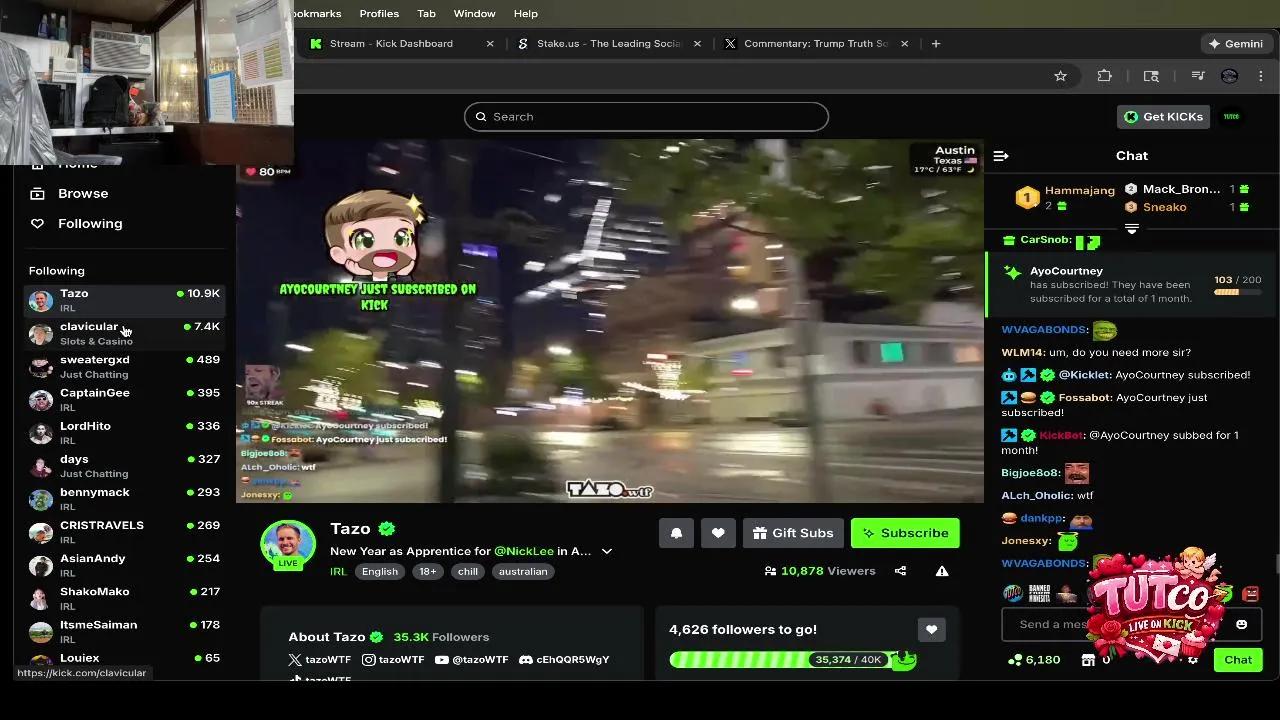This screenshot has width=1280, height=720.
Task: Select the australian tag
Action: tap(523, 572)
